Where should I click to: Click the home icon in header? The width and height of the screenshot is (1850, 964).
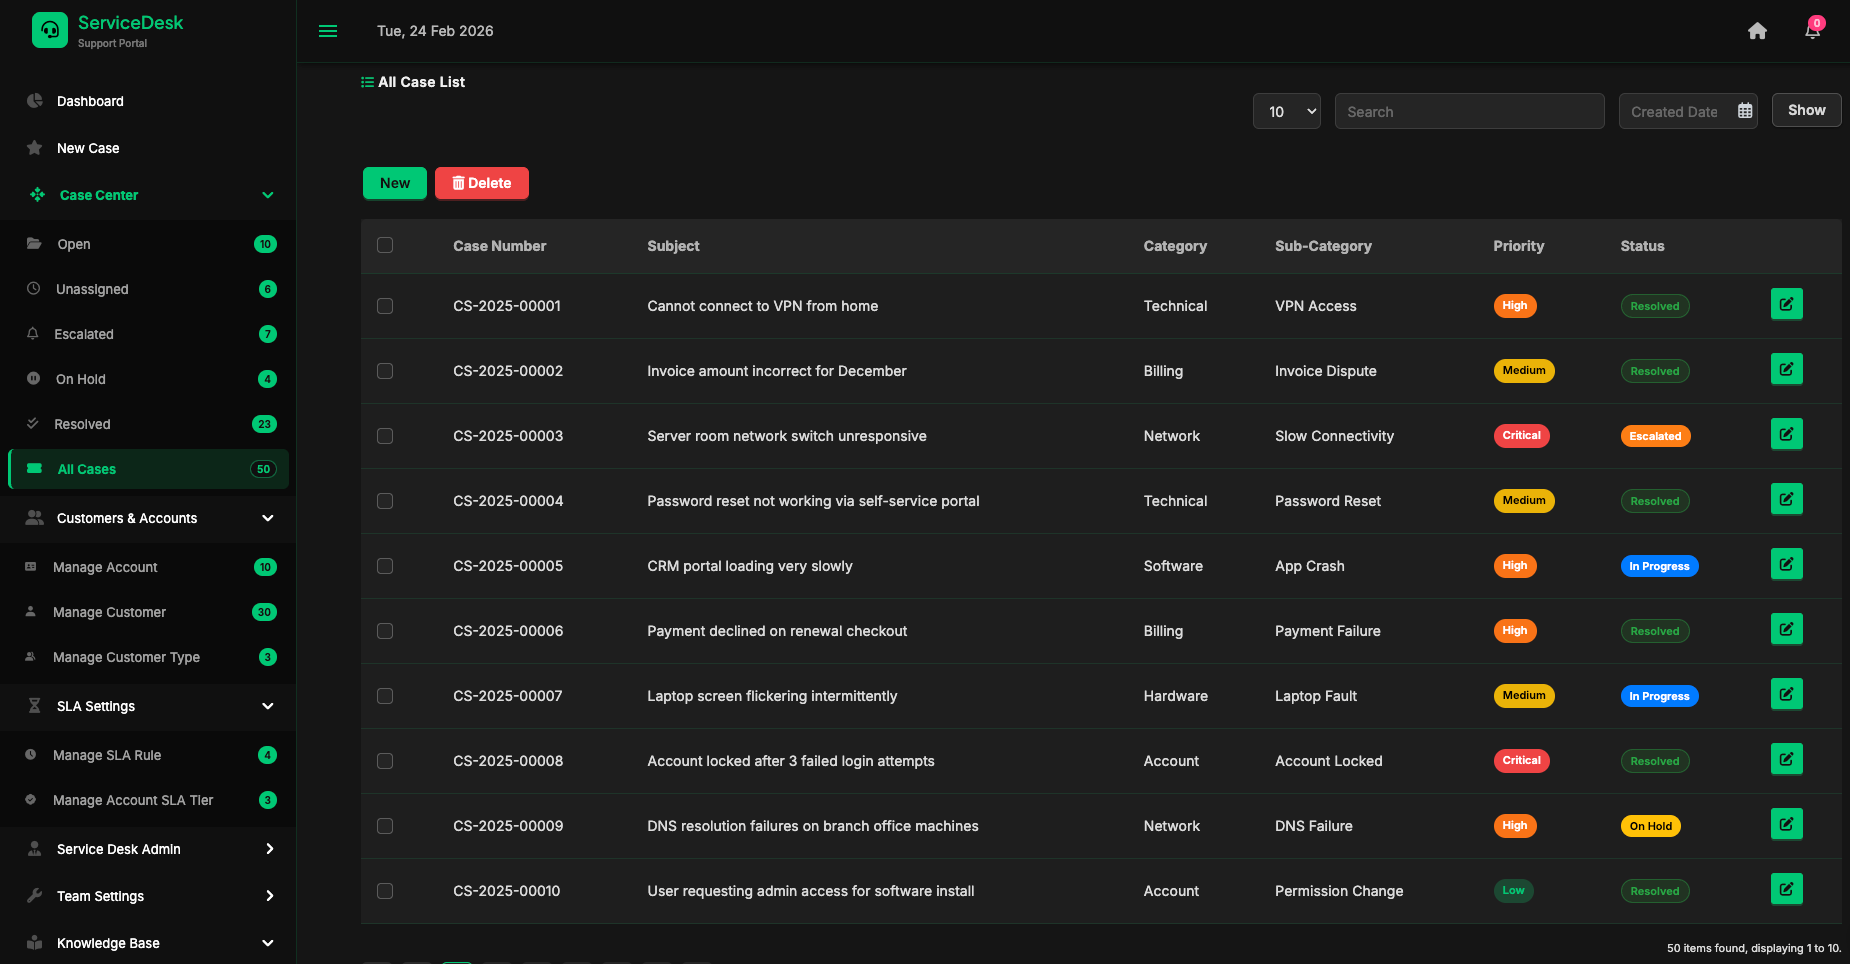[1757, 31]
